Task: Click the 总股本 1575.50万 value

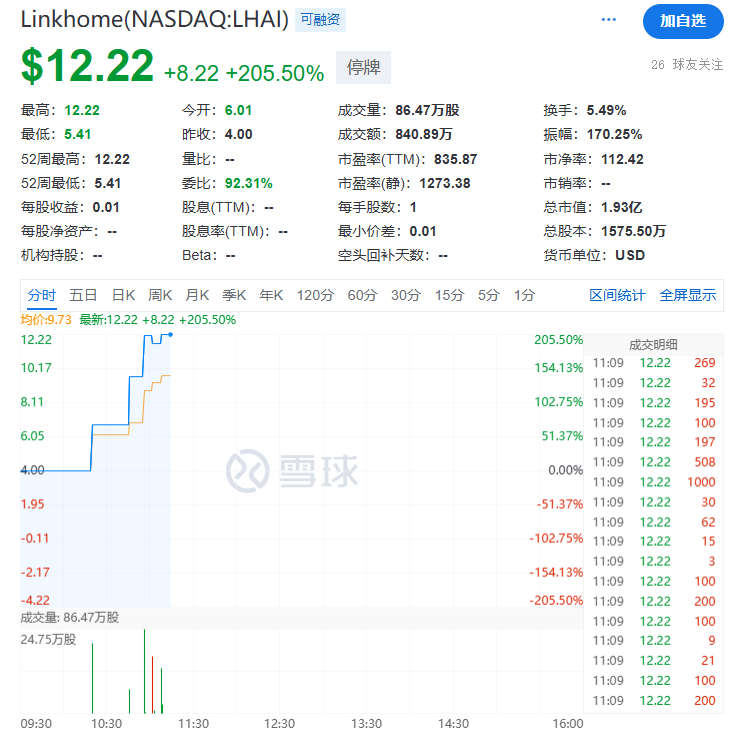Action: [633, 231]
